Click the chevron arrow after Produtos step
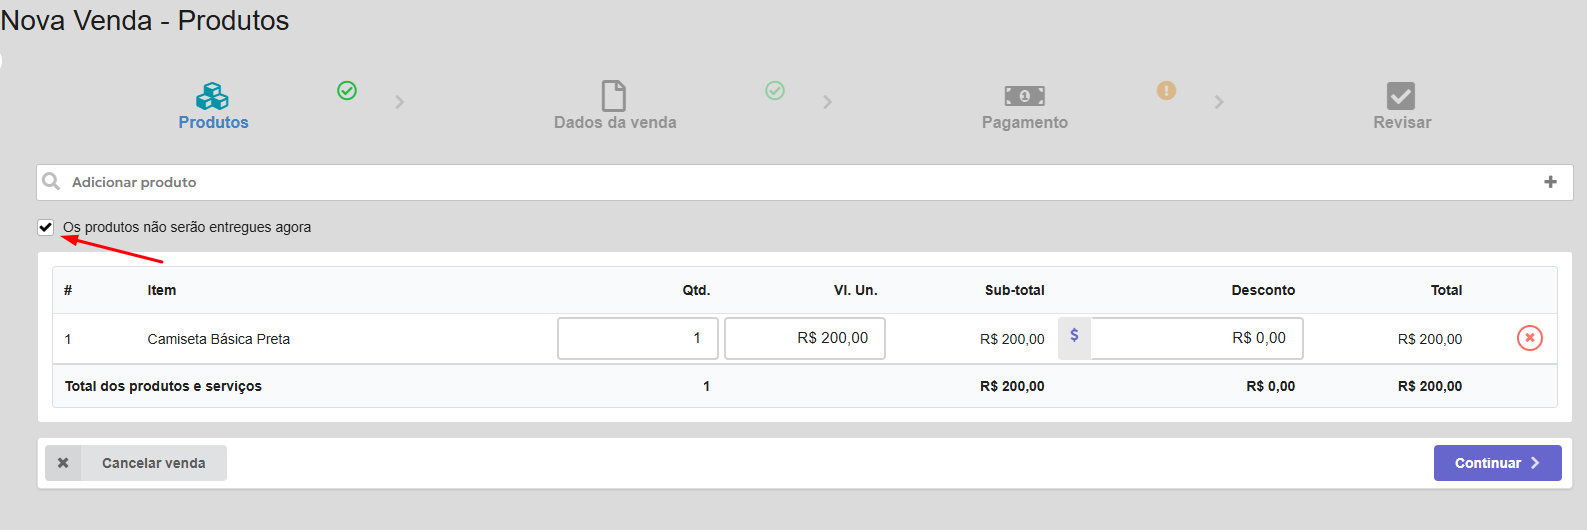Viewport: 1587px width, 530px height. [400, 102]
